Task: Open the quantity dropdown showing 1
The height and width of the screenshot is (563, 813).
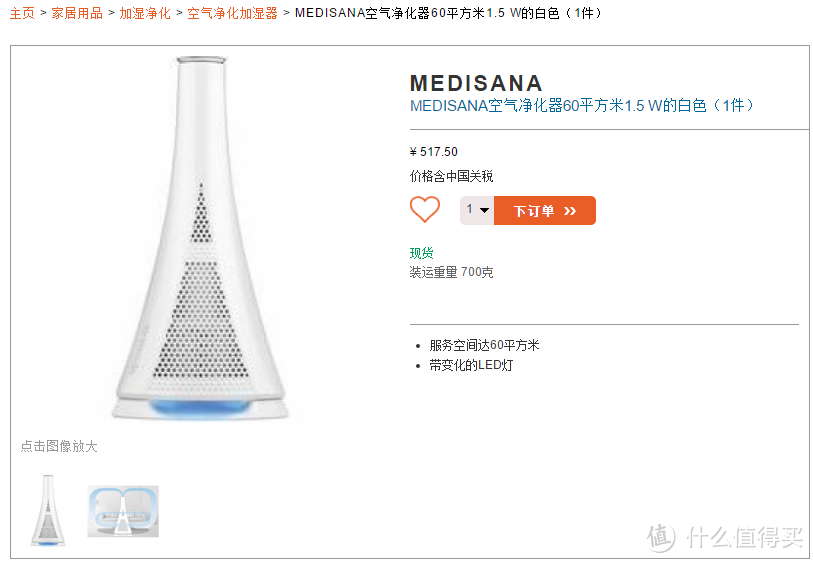Action: 477,210
